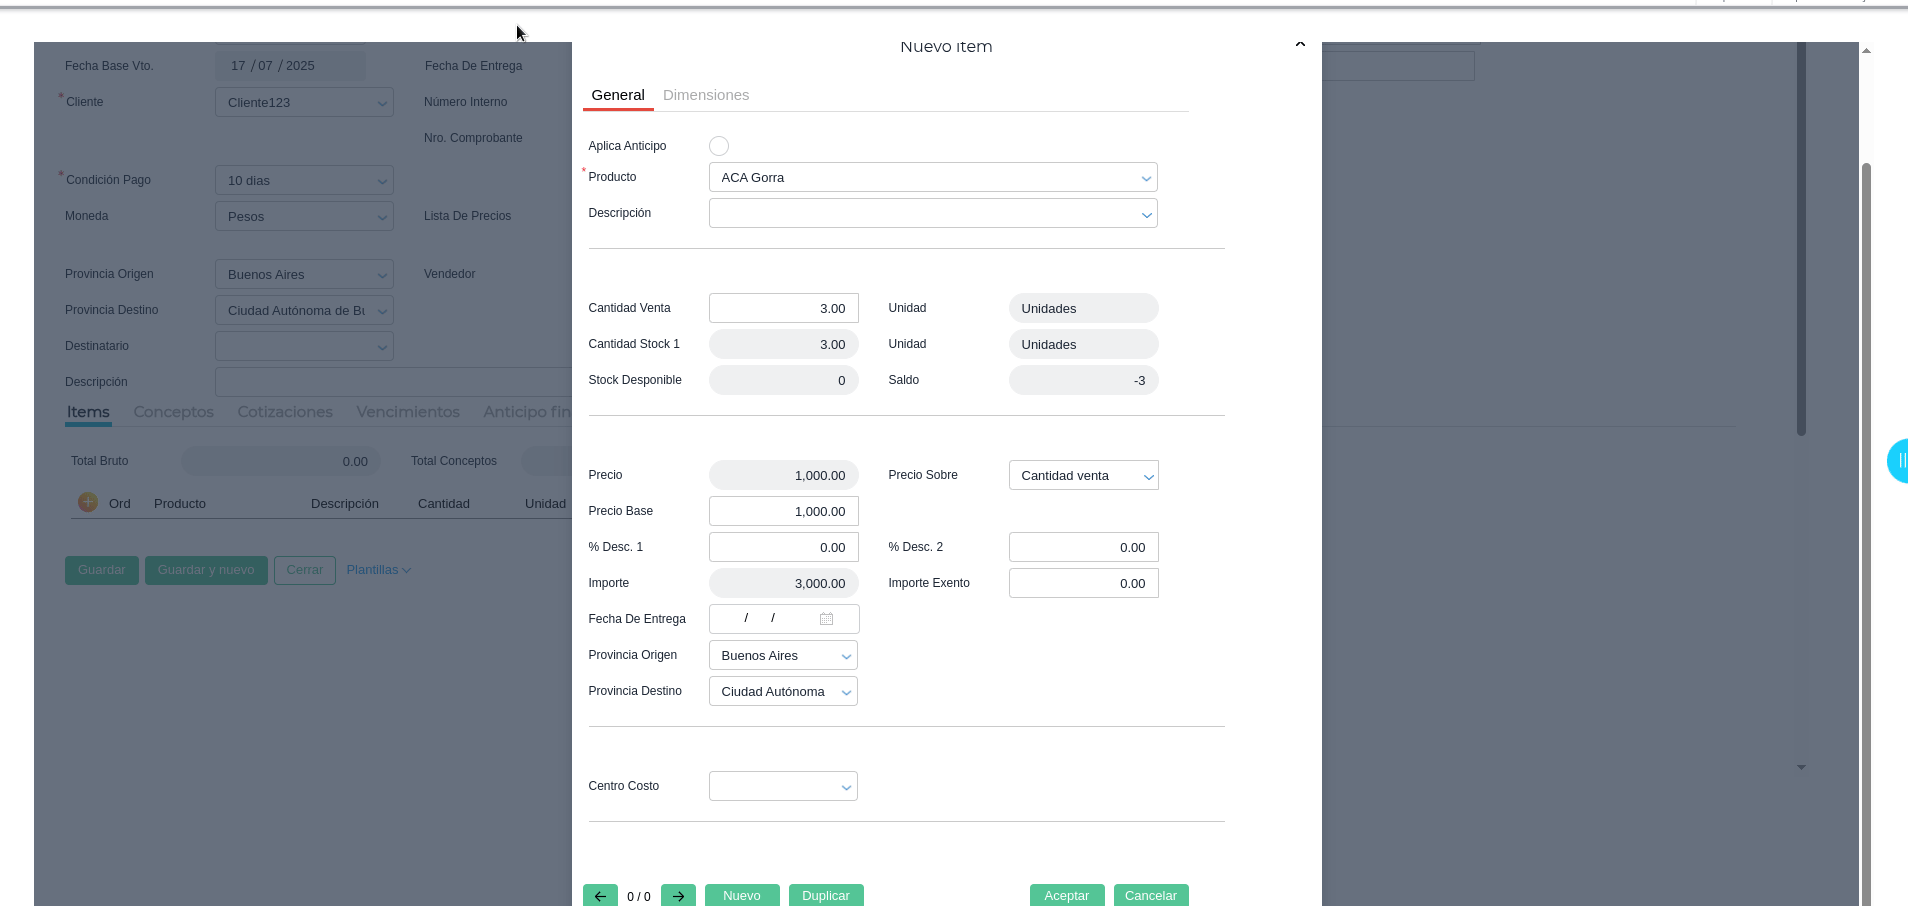Open the Fecha De Entrega calendar picker
Viewport: 1908px width, 906px height.
(826, 619)
